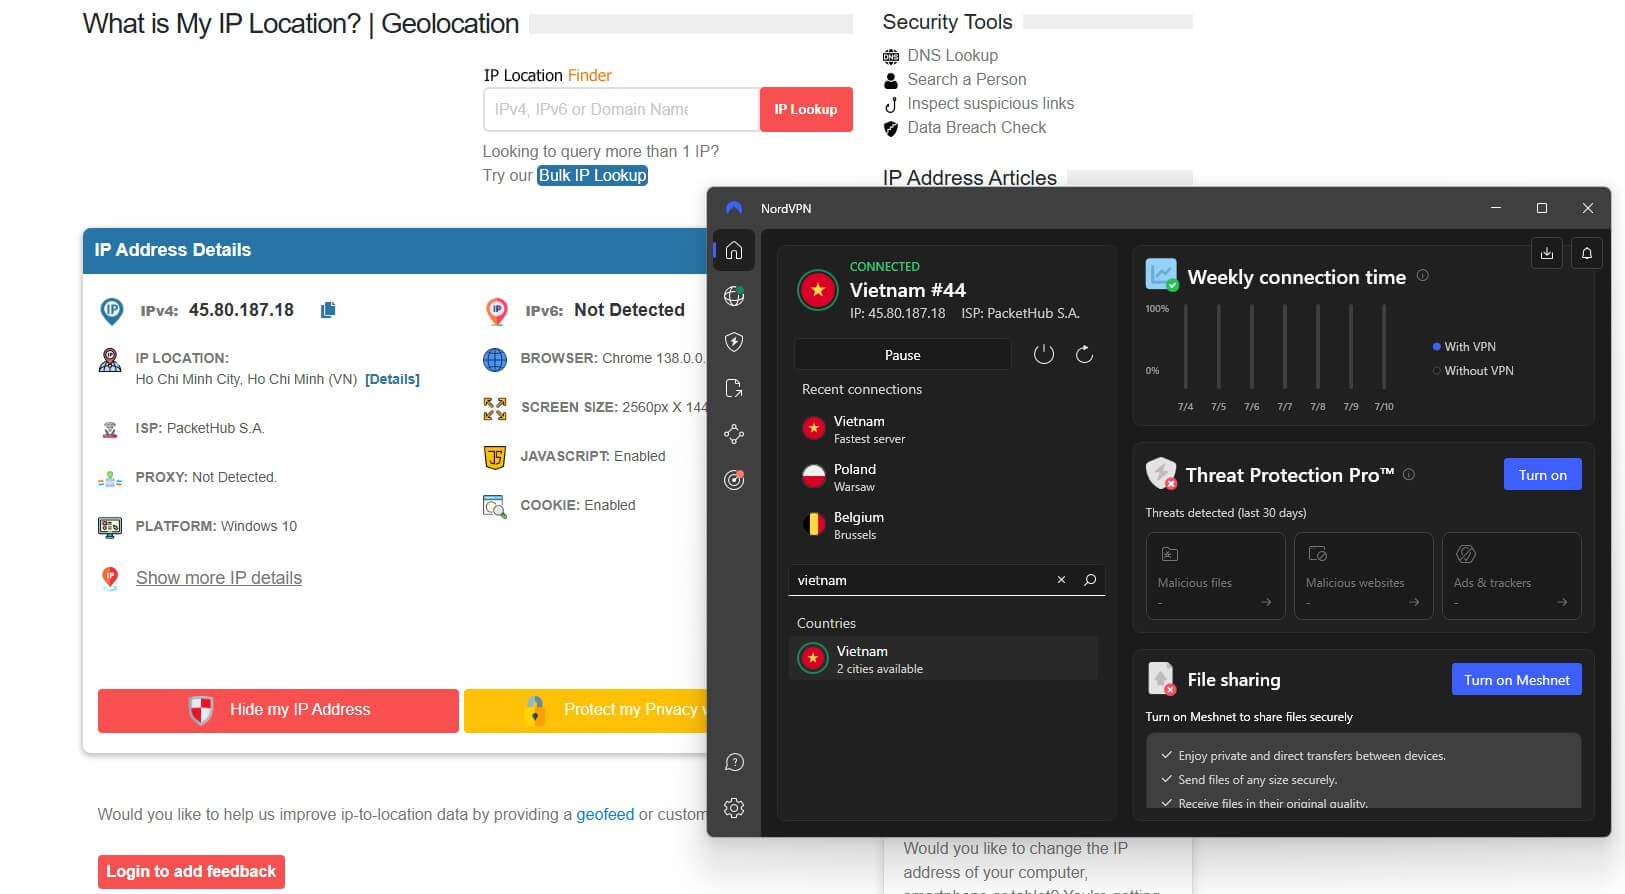Turn on Meshnet for file sharing
Image resolution: width=1625 pixels, height=894 pixels.
[1516, 680]
